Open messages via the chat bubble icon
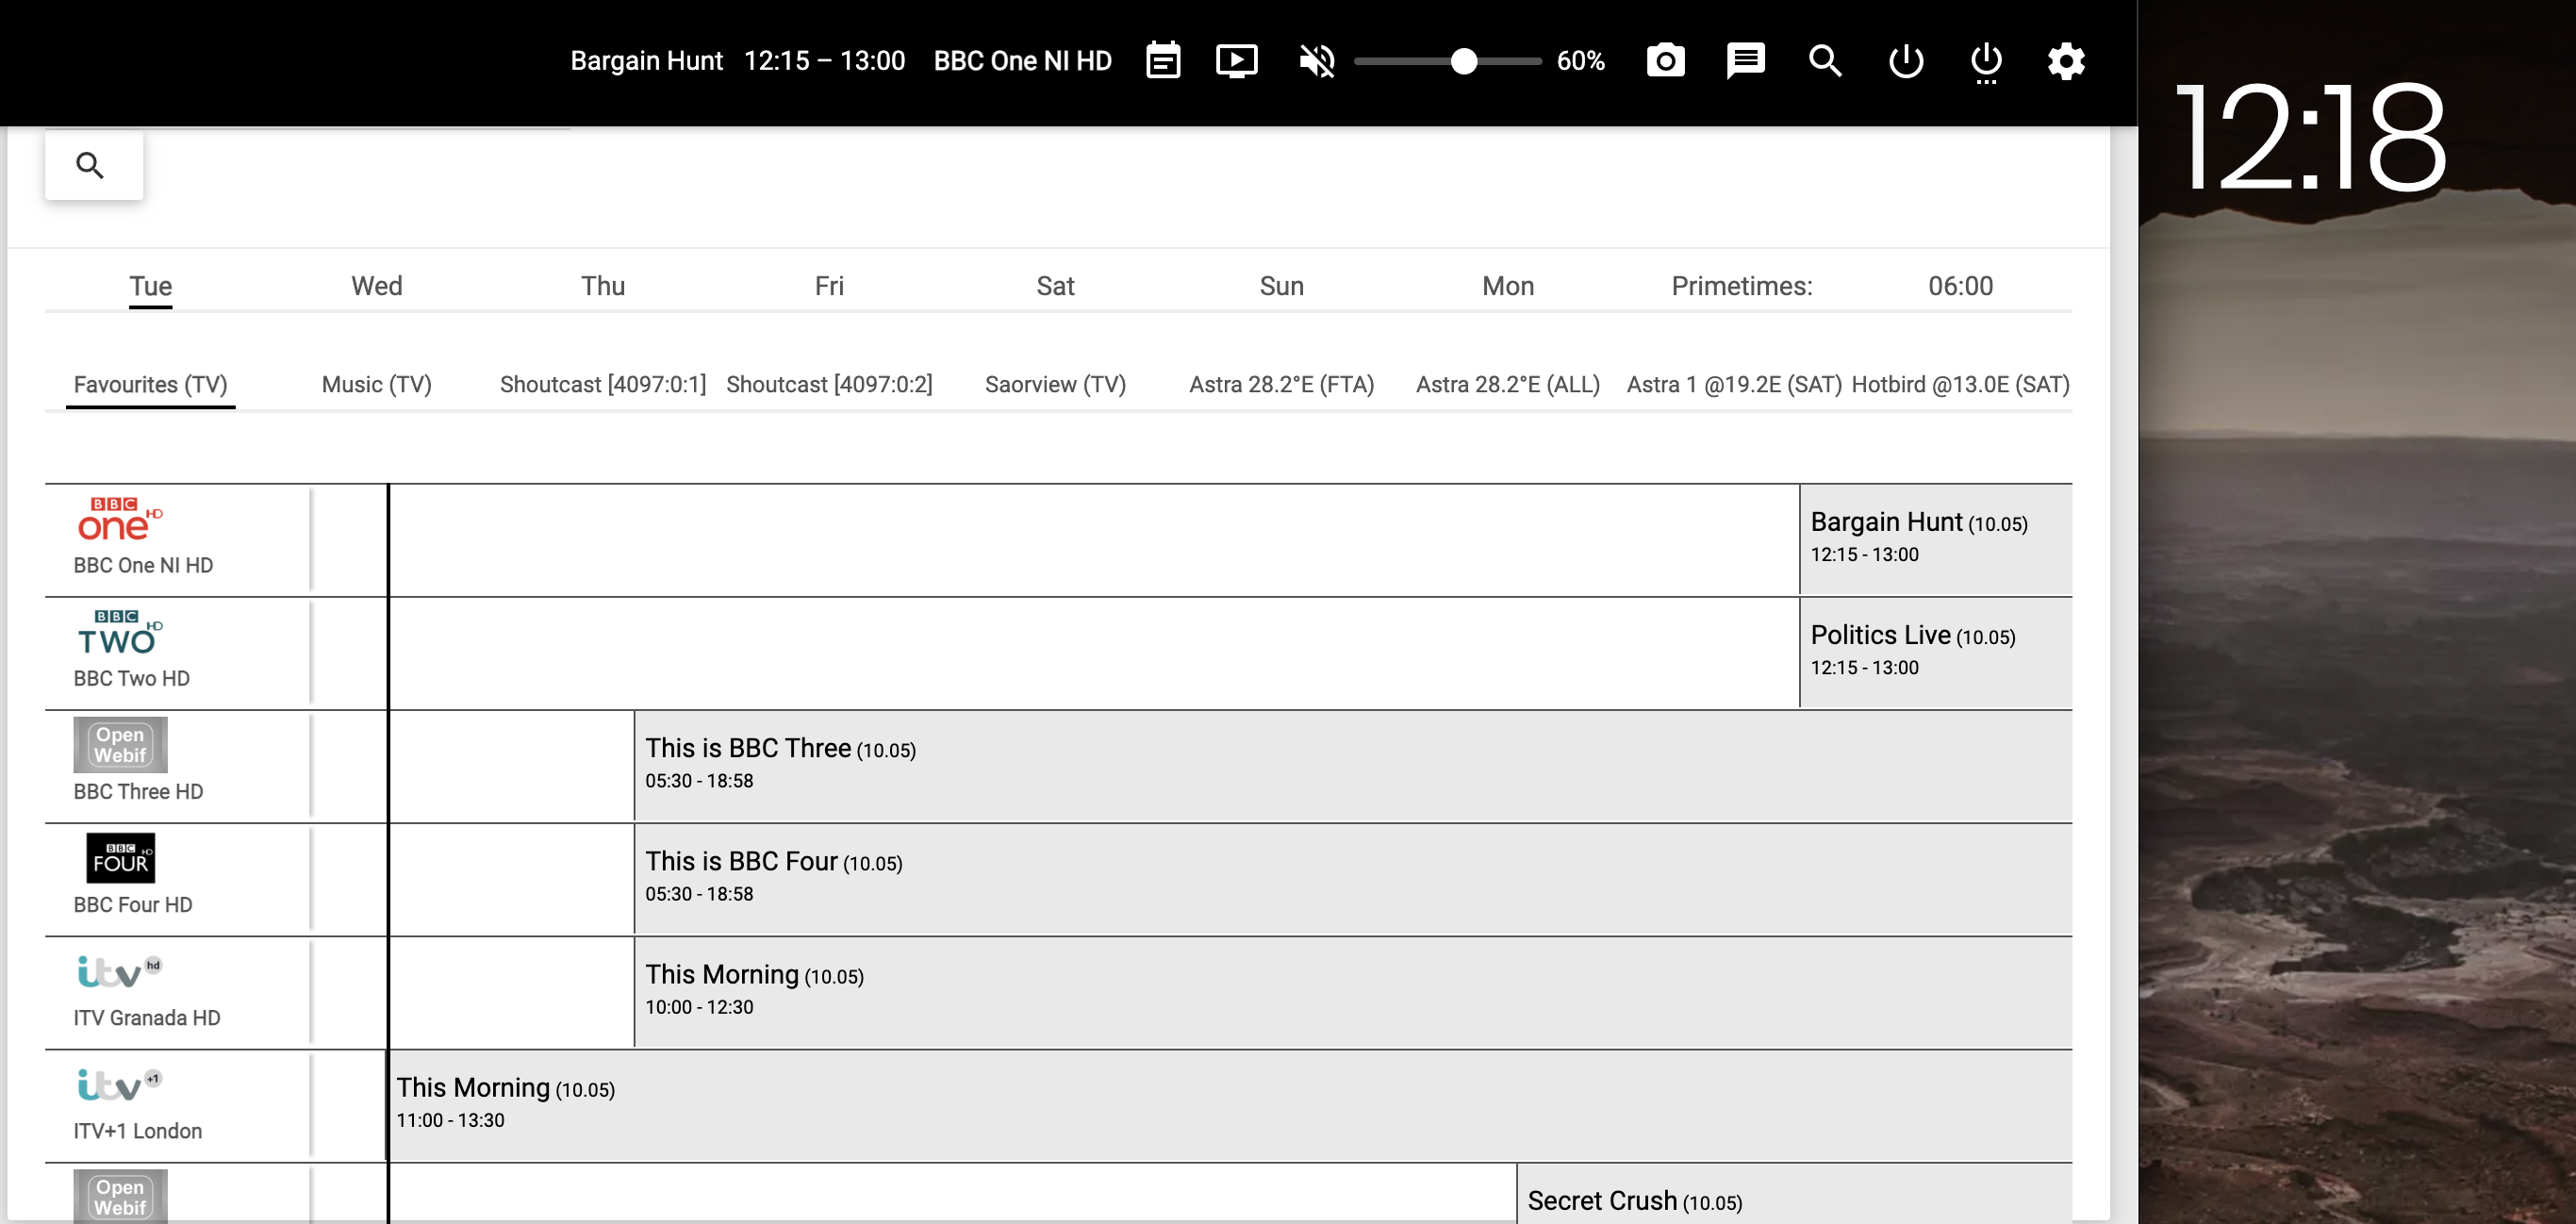 [x=1745, y=60]
